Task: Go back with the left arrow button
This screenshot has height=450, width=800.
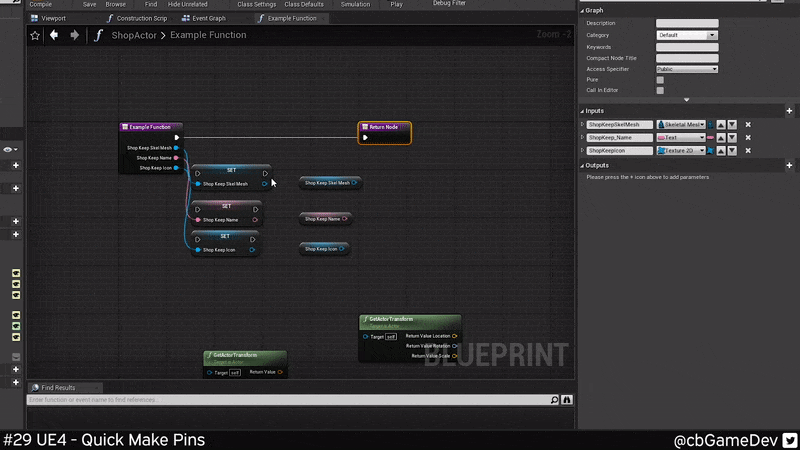Action: click(54, 35)
